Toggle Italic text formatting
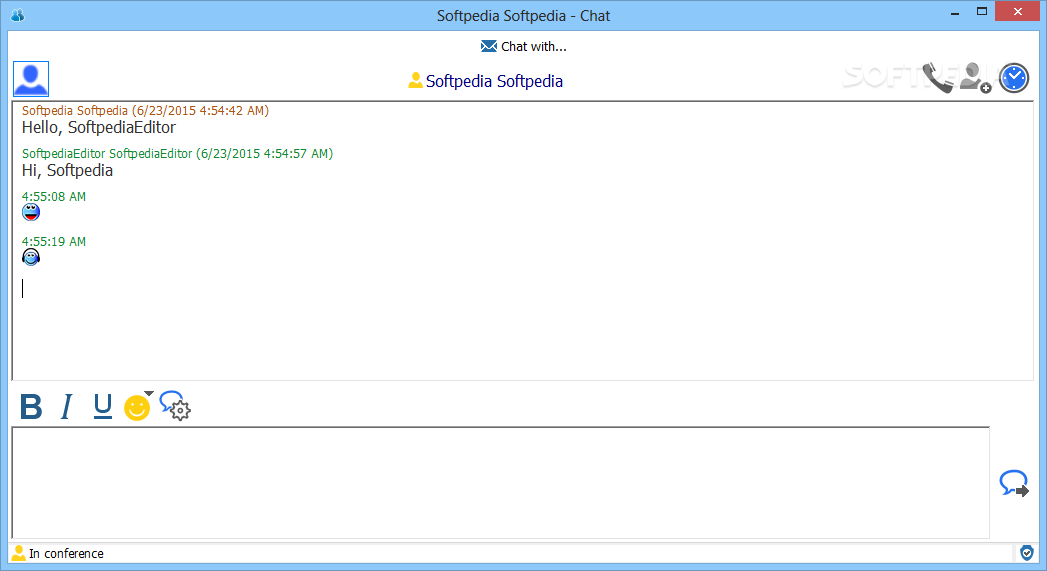The image size is (1047, 571). coord(66,407)
